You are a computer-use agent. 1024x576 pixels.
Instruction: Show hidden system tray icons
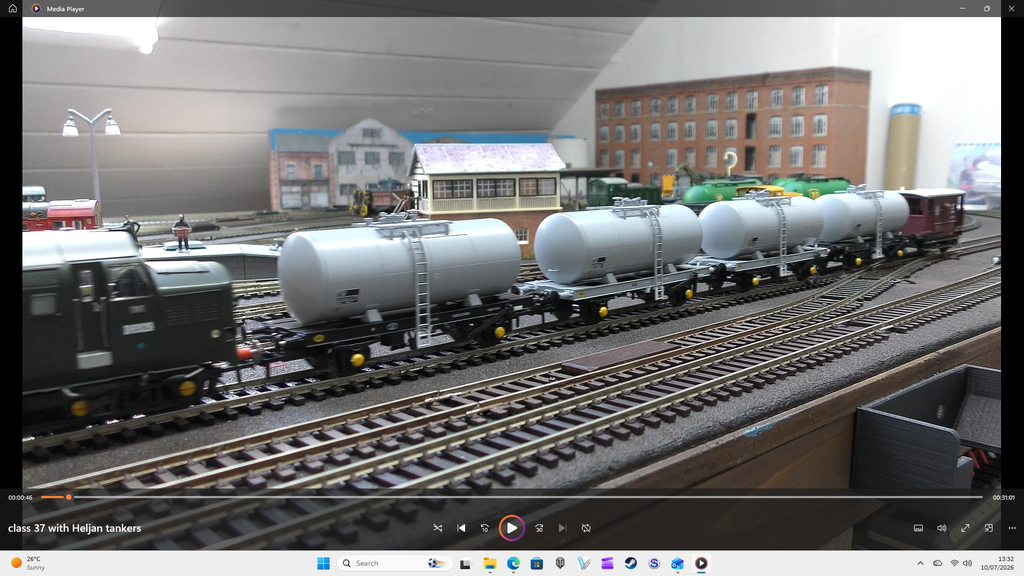[920, 563]
